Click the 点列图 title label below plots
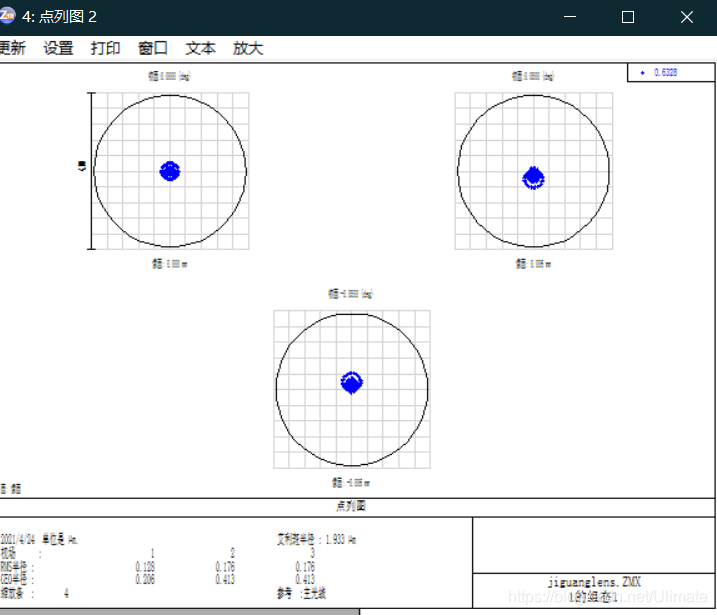Image resolution: width=717 pixels, height=615 pixels. click(351, 506)
